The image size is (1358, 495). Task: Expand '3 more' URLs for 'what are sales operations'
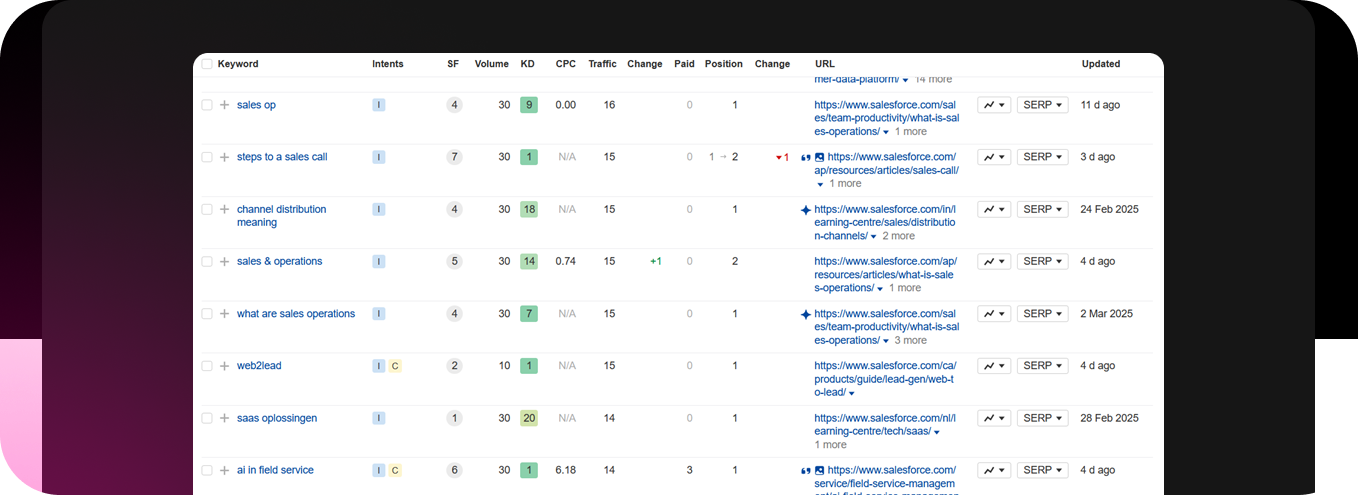pyautogui.click(x=910, y=340)
